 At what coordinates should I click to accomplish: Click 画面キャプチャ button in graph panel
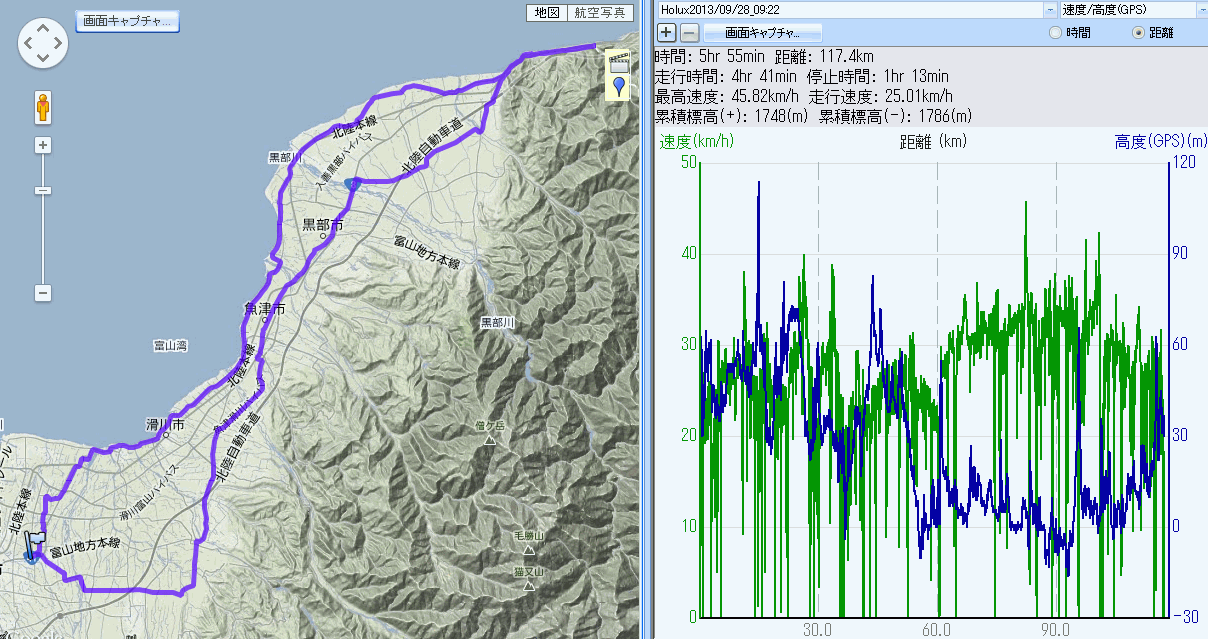point(763,32)
